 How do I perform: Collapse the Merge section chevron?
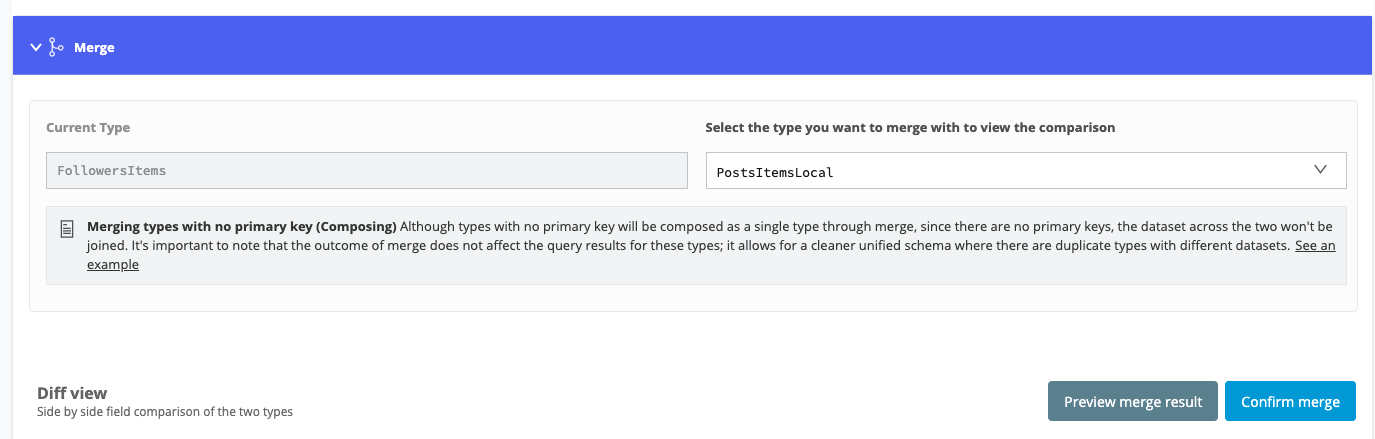[x=36, y=47]
